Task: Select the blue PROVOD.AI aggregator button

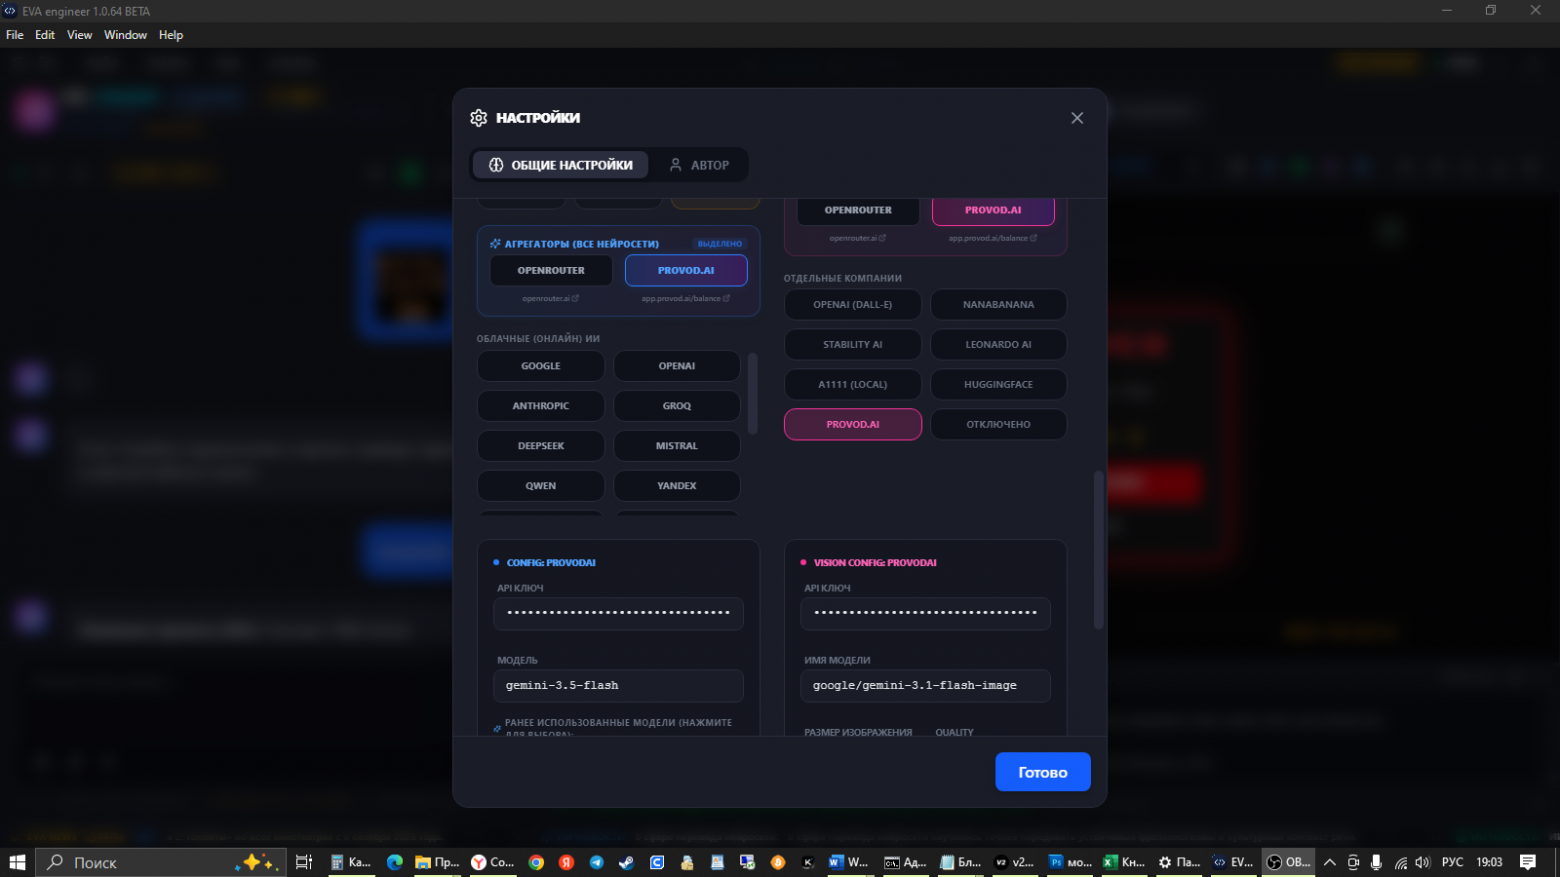Action: click(x=686, y=270)
